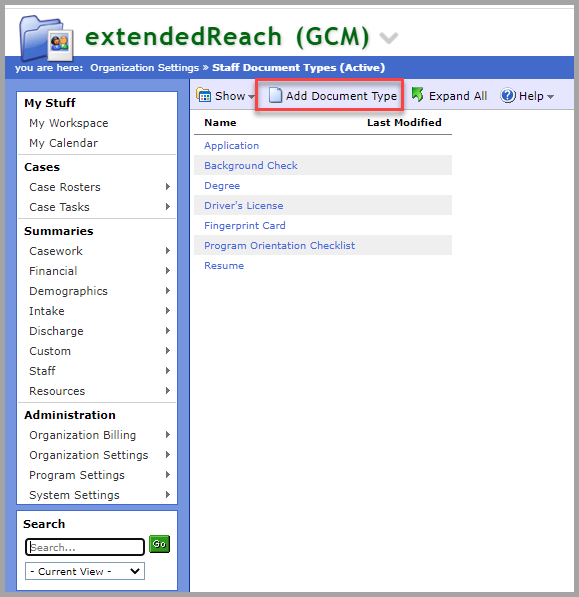
Task: Open the Fingerprint Card document type
Action: click(x=245, y=226)
